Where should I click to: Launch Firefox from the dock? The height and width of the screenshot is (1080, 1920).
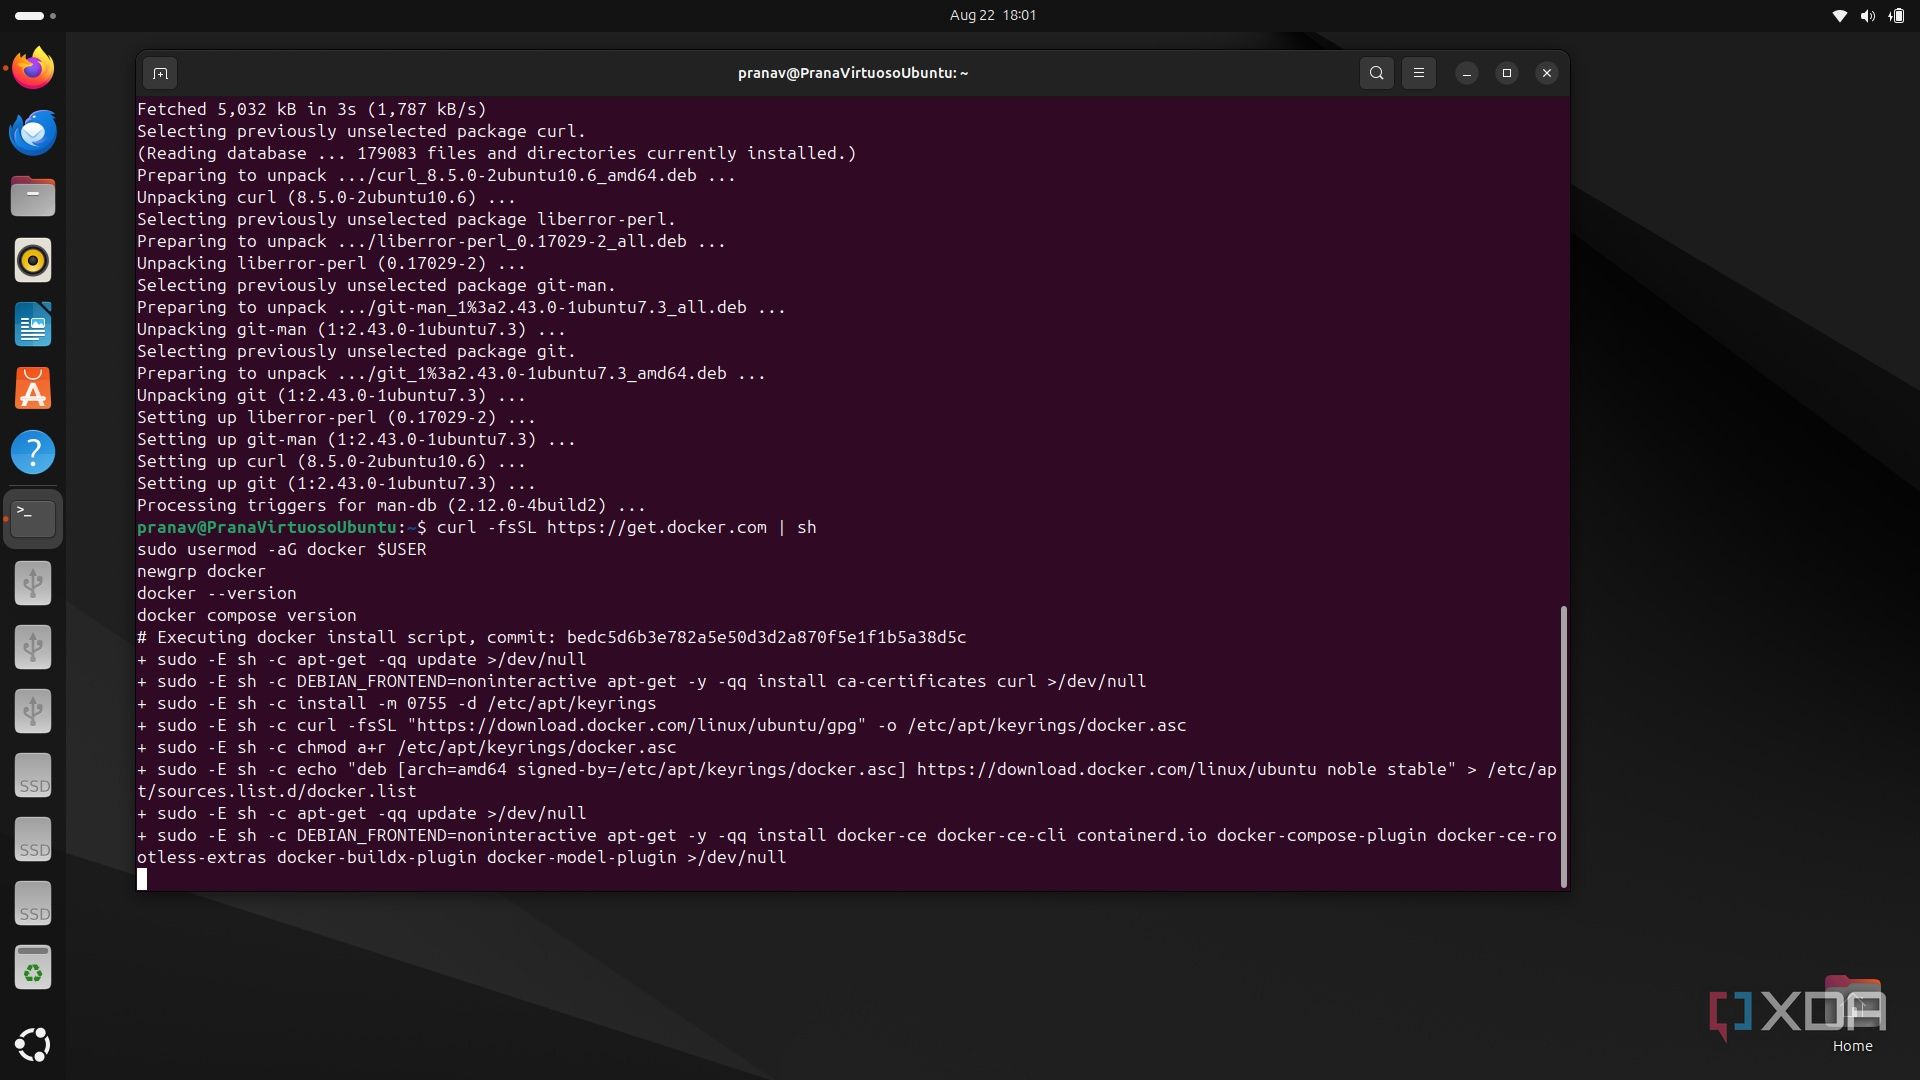click(33, 68)
